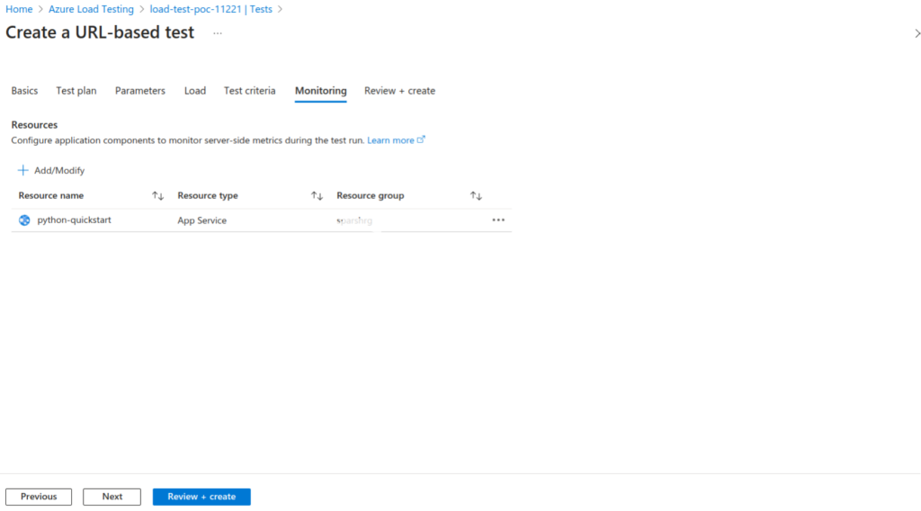
Task: Click the Next button
Action: [x=112, y=497]
